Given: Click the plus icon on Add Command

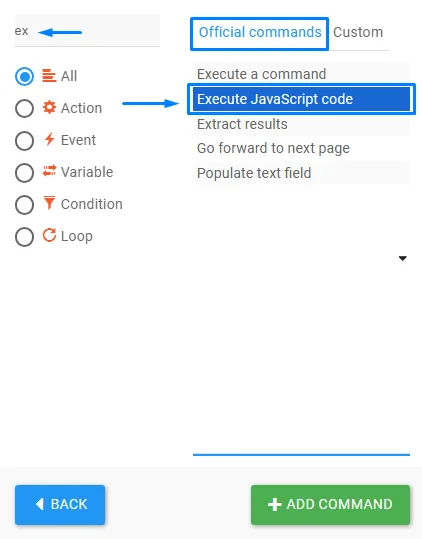Looking at the screenshot, I should (x=274, y=505).
